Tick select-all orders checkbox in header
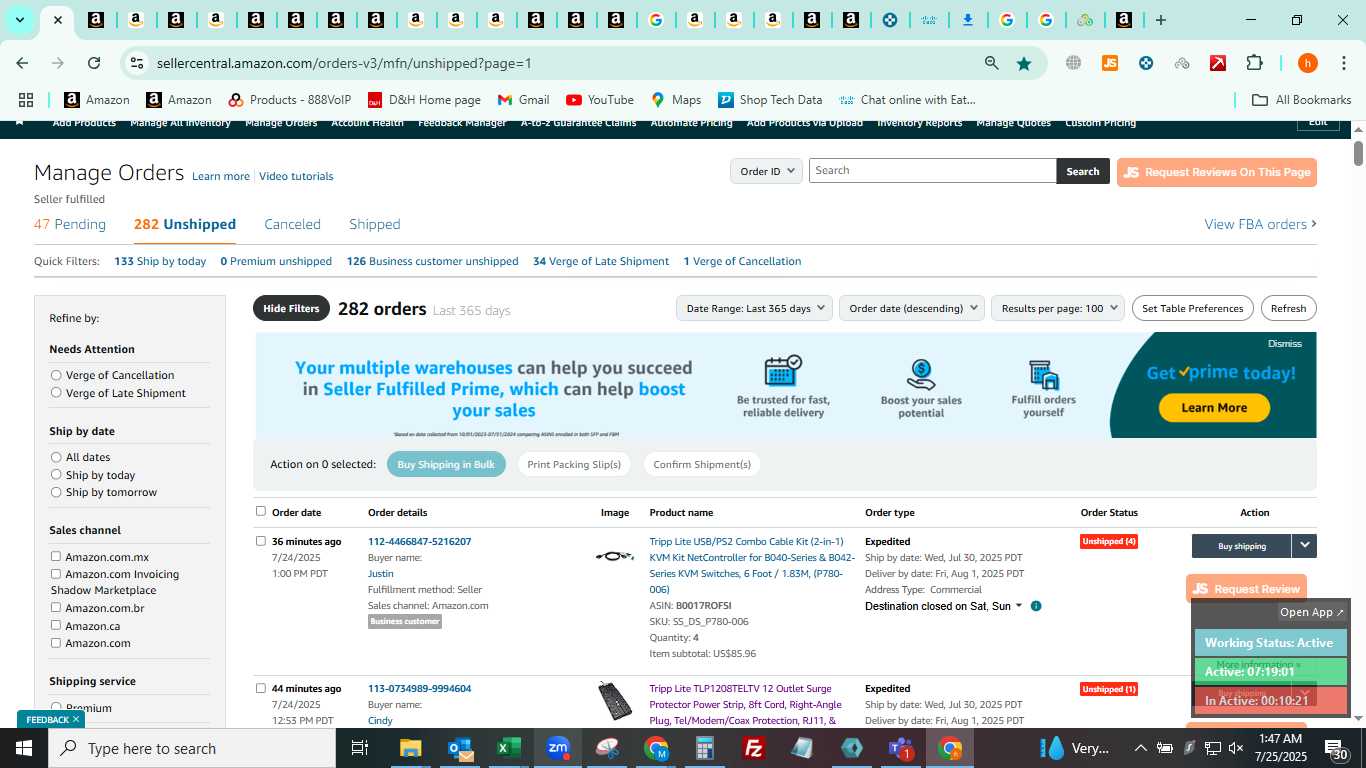The image size is (1366, 768). [261, 511]
